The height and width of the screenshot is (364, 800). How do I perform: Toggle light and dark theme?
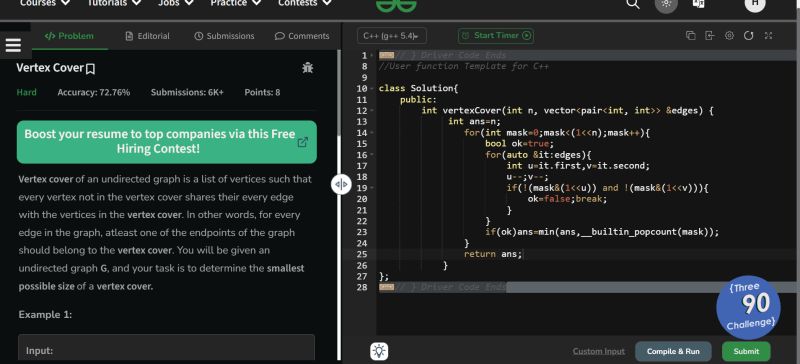(666, 4)
